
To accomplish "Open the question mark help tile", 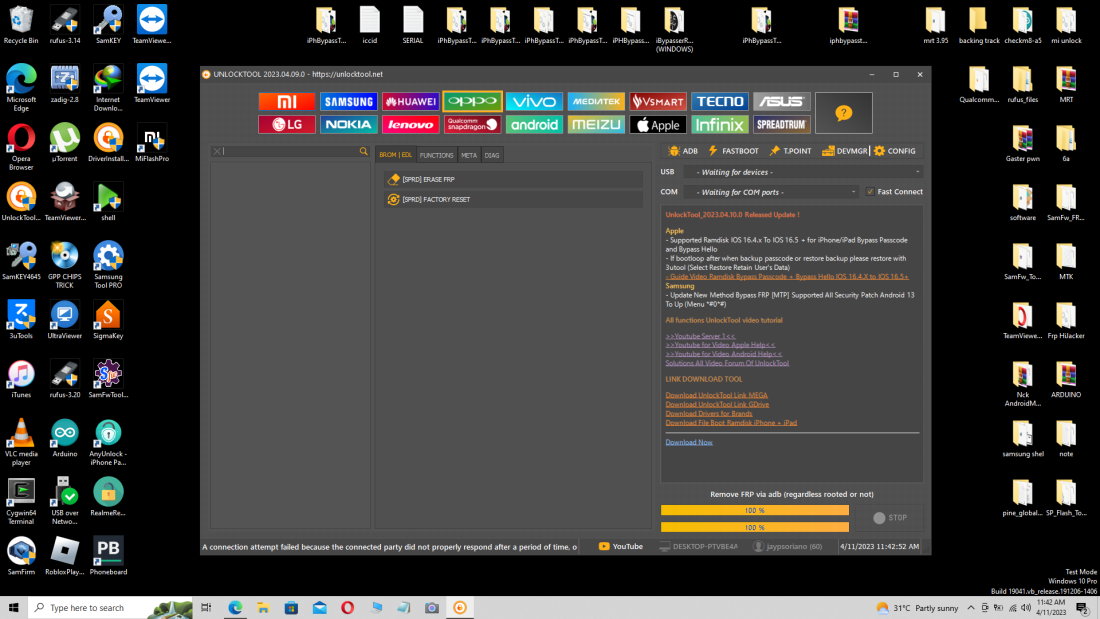I will 843,113.
